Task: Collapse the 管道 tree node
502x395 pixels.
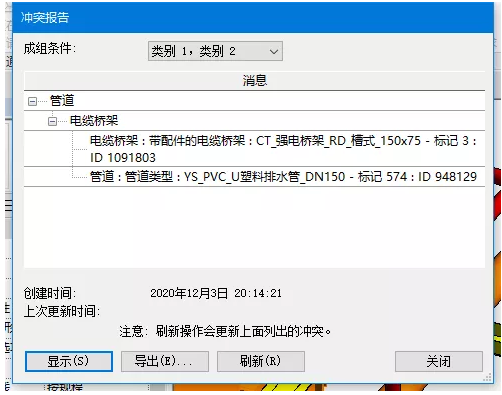Action: tap(32, 101)
